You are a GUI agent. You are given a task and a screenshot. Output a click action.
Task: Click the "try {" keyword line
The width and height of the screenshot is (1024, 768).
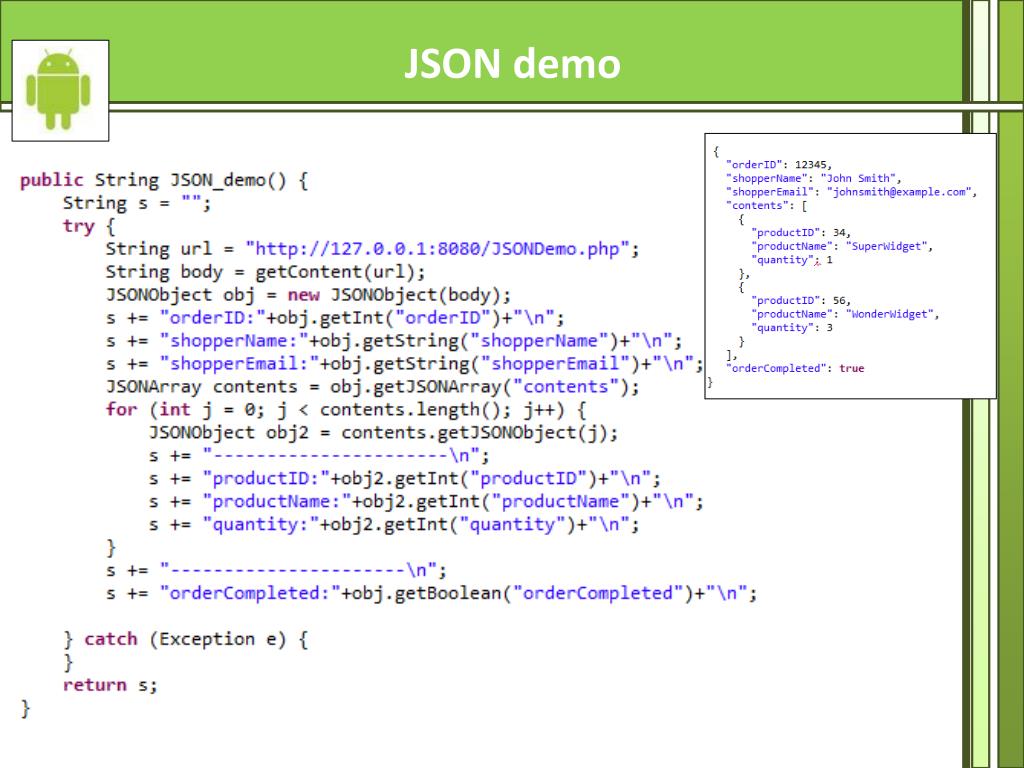pos(89,226)
